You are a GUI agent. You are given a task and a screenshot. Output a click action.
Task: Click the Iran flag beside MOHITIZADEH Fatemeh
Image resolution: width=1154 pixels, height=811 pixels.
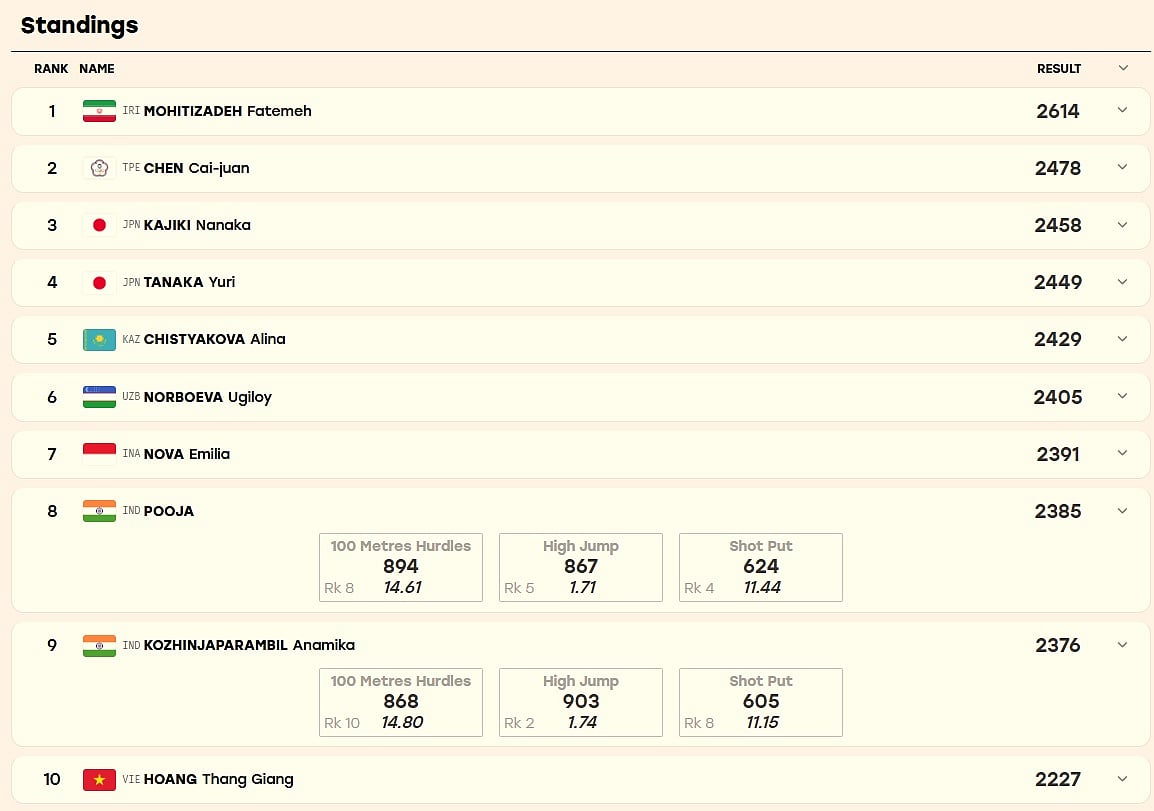click(99, 111)
